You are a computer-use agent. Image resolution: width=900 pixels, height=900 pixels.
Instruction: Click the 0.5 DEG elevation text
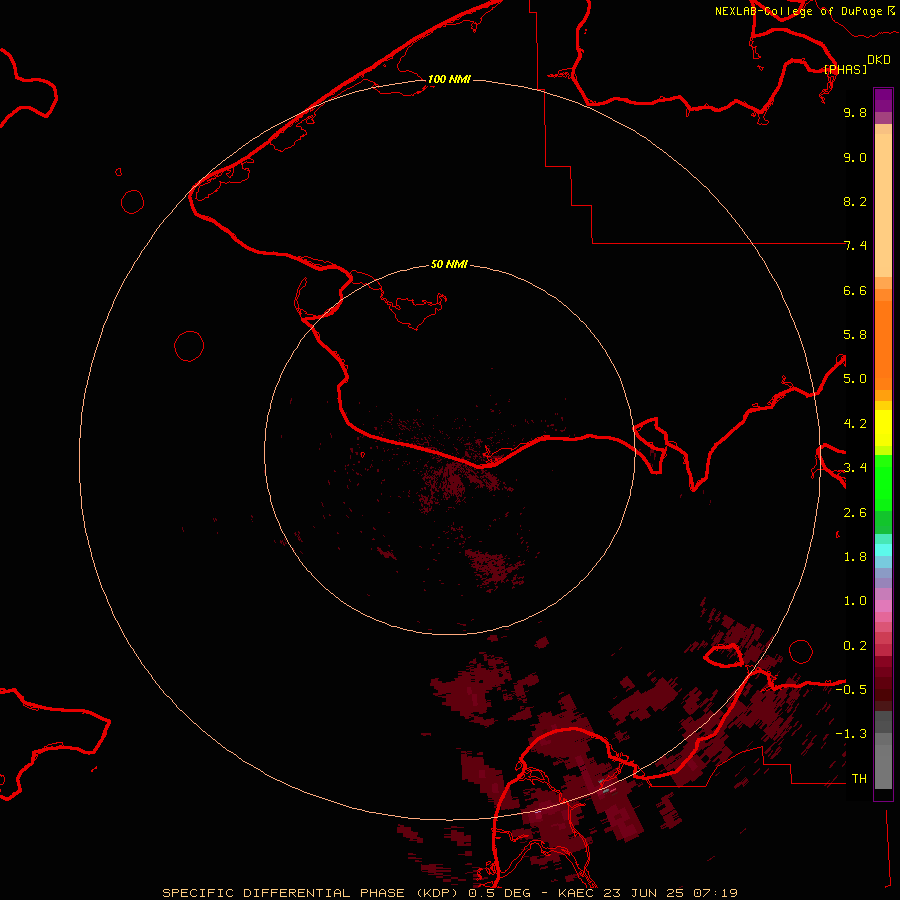point(500,893)
